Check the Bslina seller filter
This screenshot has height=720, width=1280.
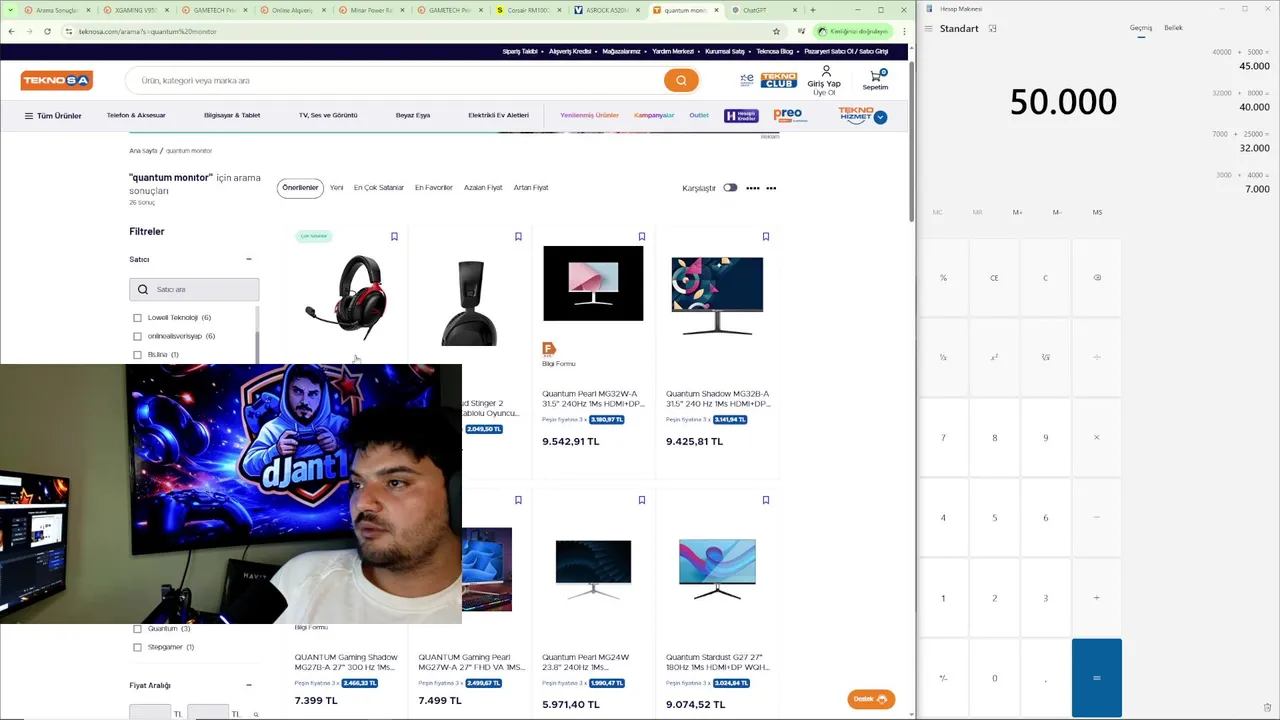(138, 355)
